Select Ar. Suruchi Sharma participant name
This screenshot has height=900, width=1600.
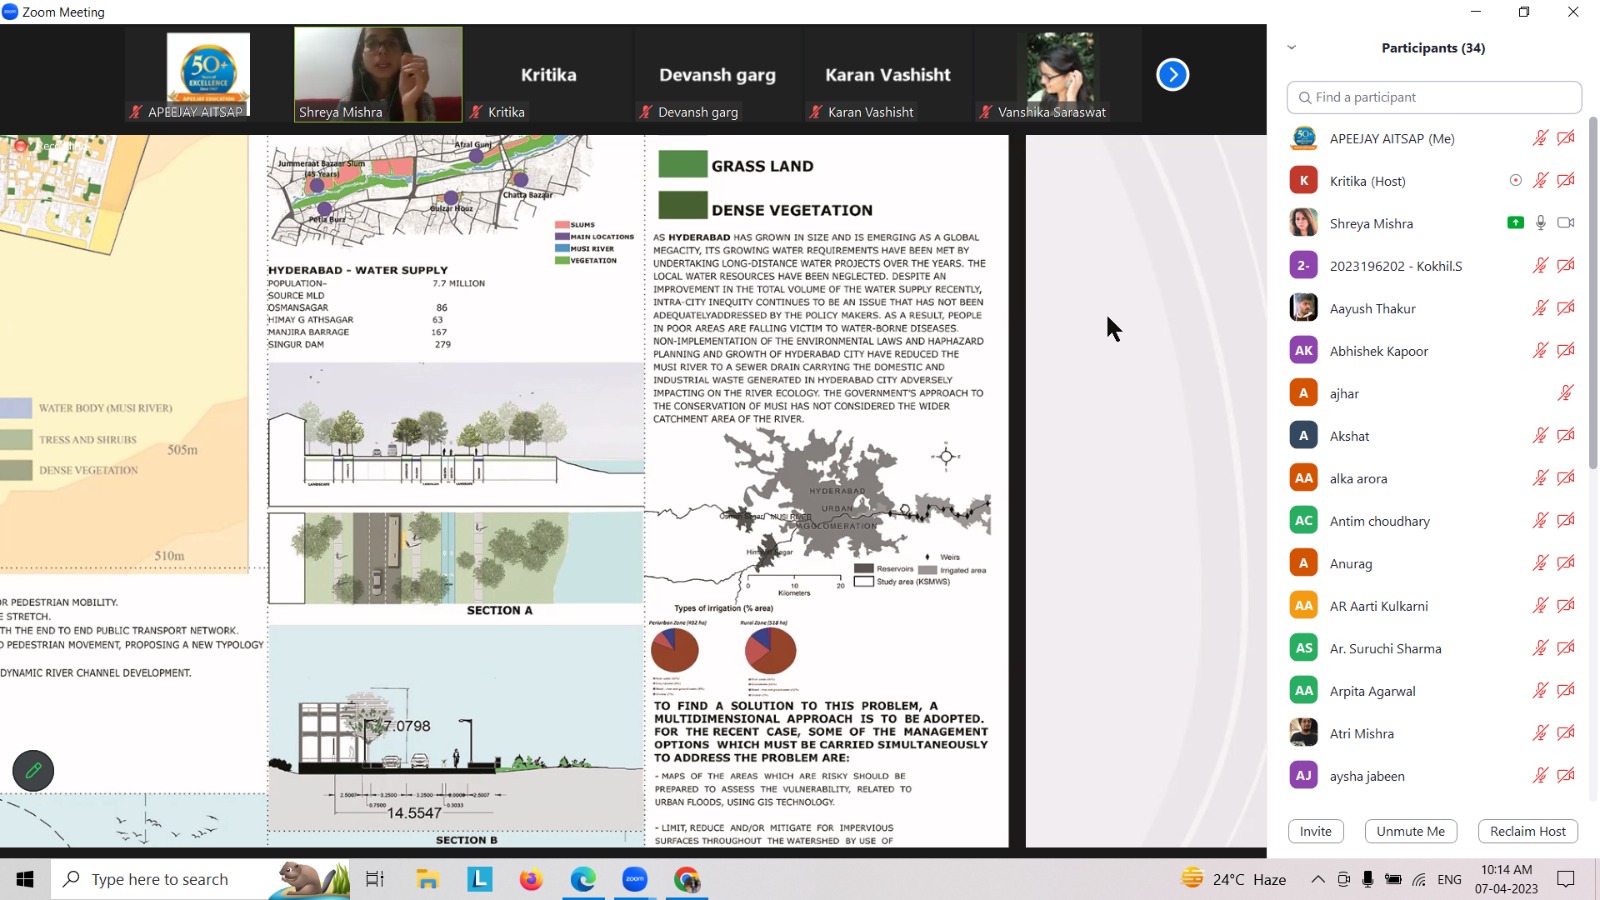click(x=1386, y=648)
